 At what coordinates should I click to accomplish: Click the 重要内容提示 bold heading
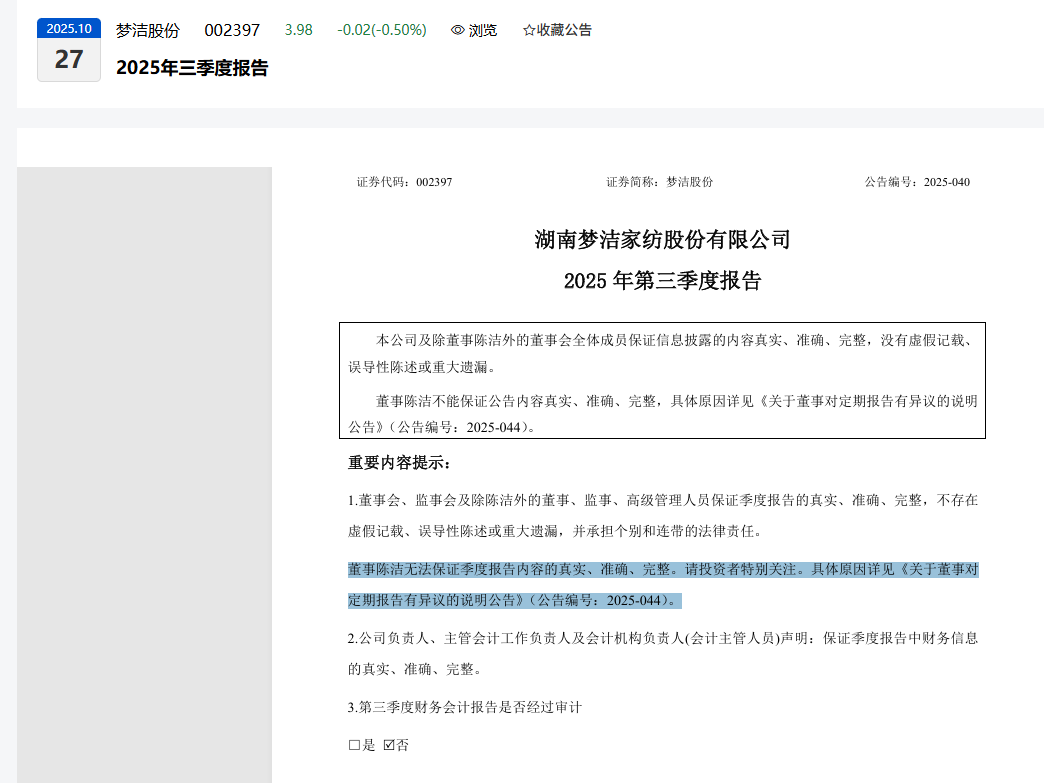pos(400,463)
